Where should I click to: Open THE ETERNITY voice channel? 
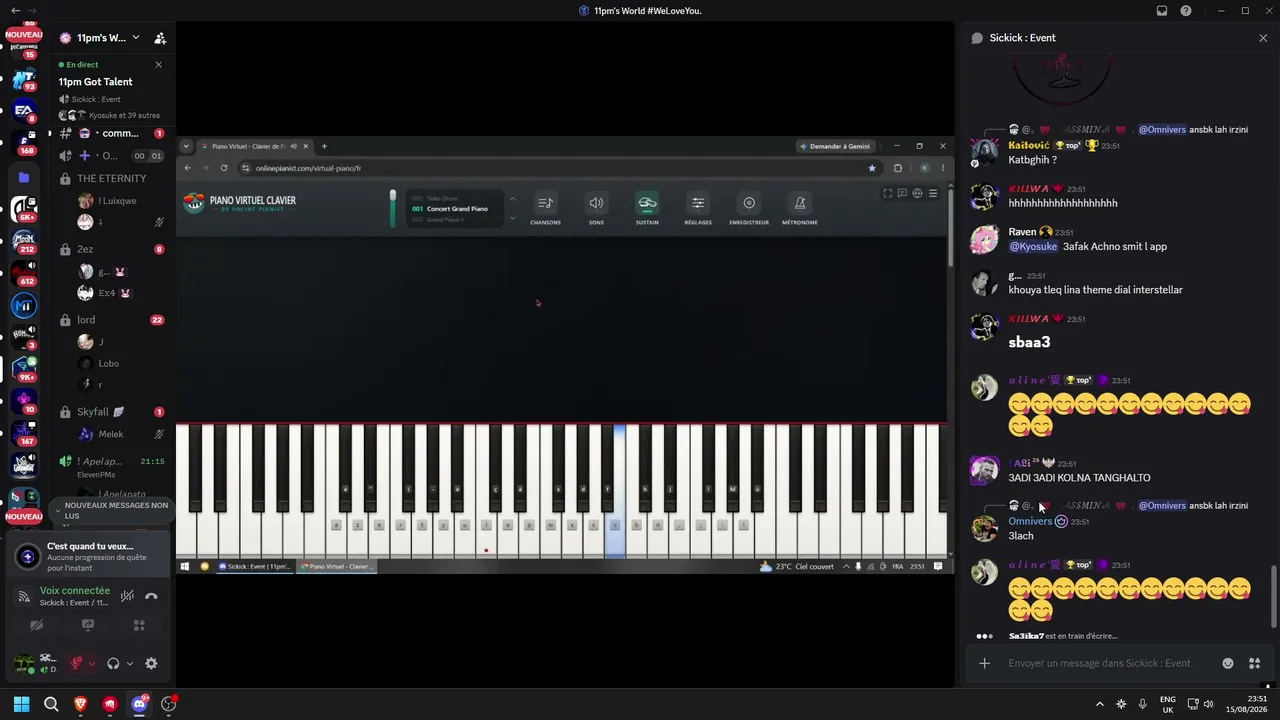click(x=111, y=178)
